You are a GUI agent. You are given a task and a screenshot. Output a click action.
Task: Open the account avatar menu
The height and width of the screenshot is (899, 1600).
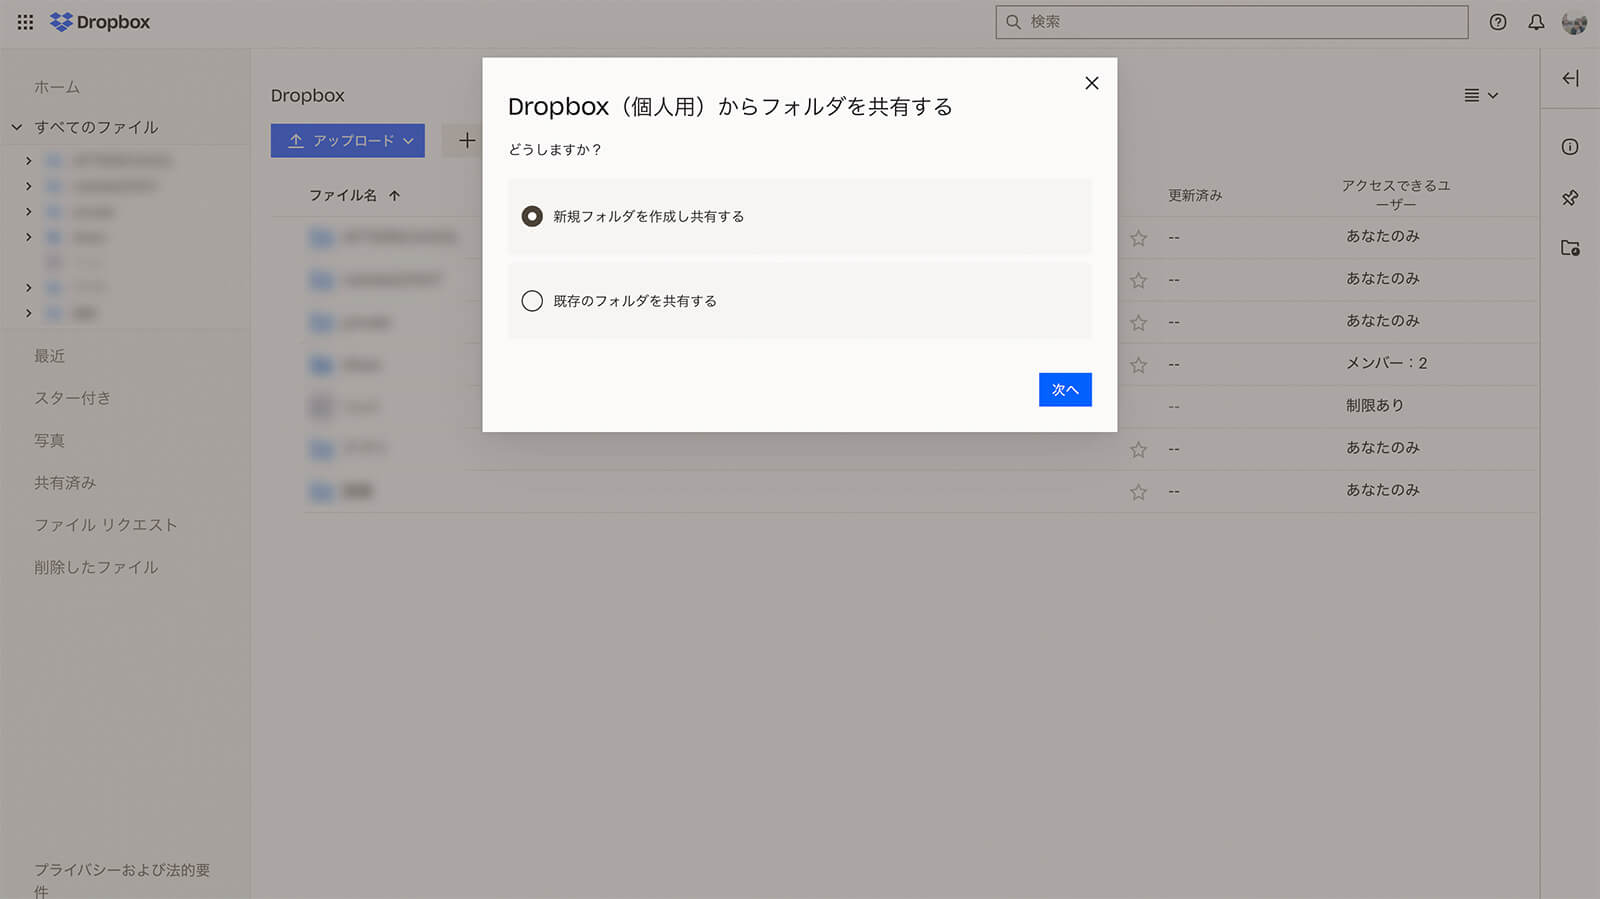[x=1574, y=22]
